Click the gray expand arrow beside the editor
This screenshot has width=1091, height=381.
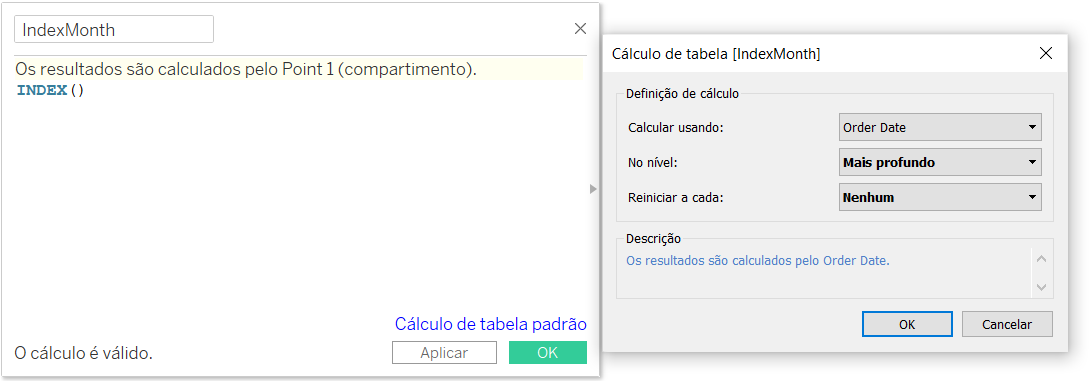(x=594, y=188)
